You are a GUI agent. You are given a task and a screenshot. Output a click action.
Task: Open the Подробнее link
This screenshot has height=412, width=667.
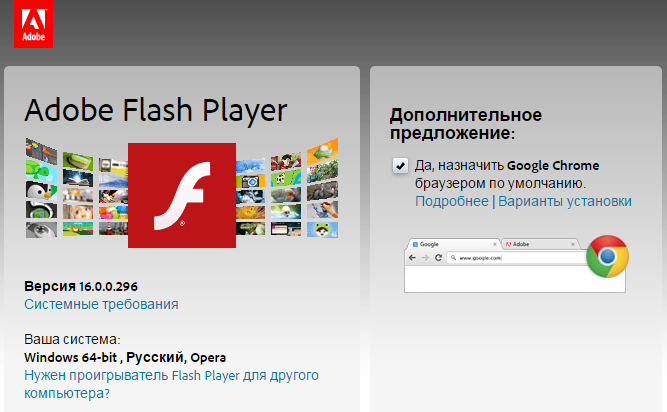click(452, 201)
